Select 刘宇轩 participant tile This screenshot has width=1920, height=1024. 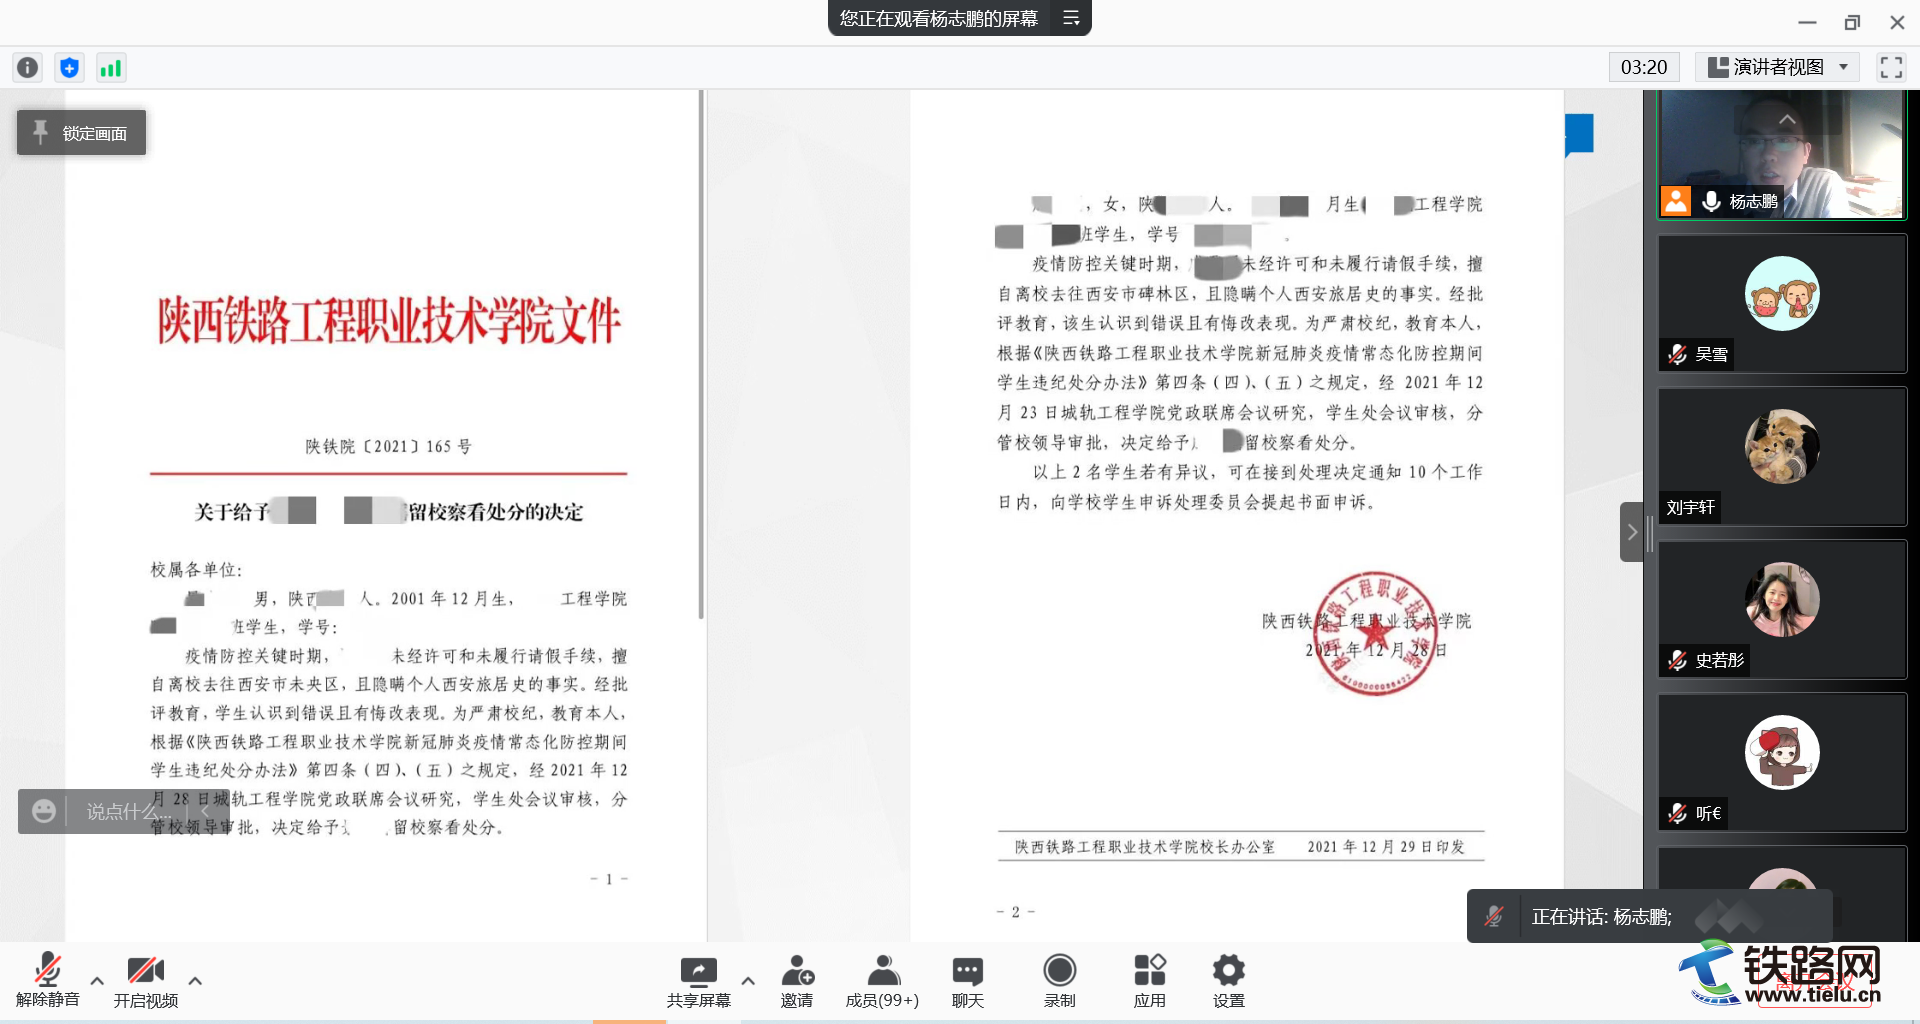click(x=1782, y=457)
